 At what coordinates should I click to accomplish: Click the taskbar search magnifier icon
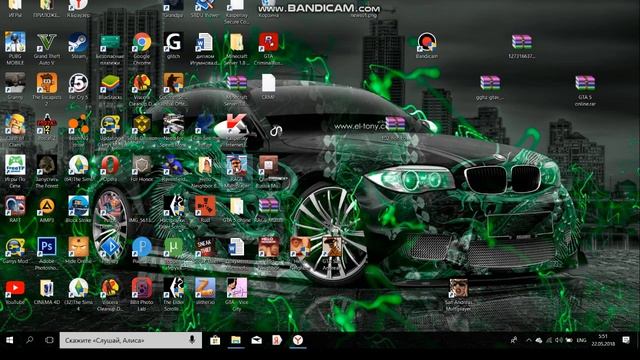(29, 340)
